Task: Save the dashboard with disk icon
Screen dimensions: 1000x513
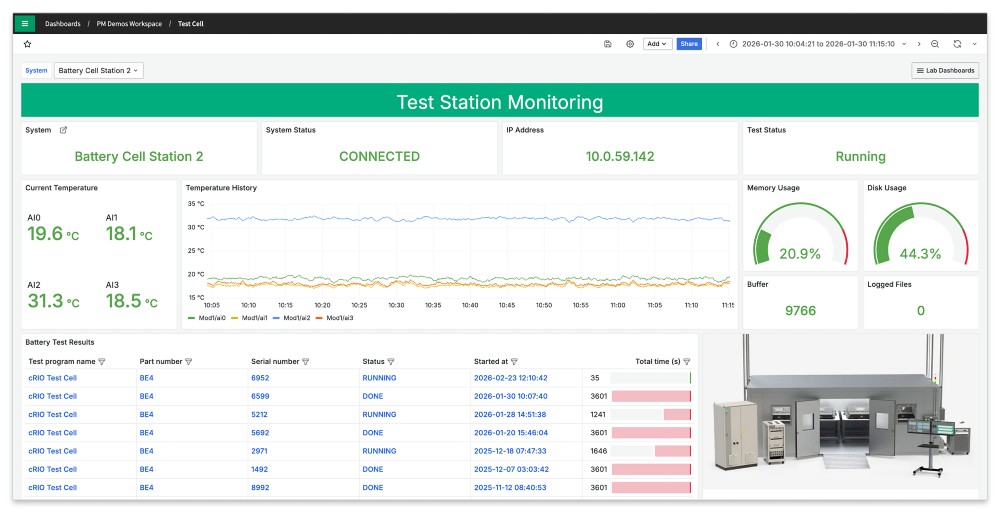Action: pos(607,44)
